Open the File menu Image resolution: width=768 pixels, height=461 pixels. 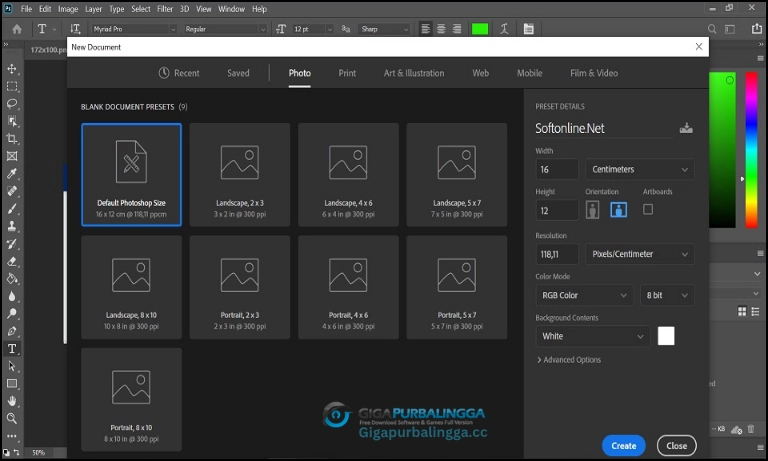coord(26,9)
